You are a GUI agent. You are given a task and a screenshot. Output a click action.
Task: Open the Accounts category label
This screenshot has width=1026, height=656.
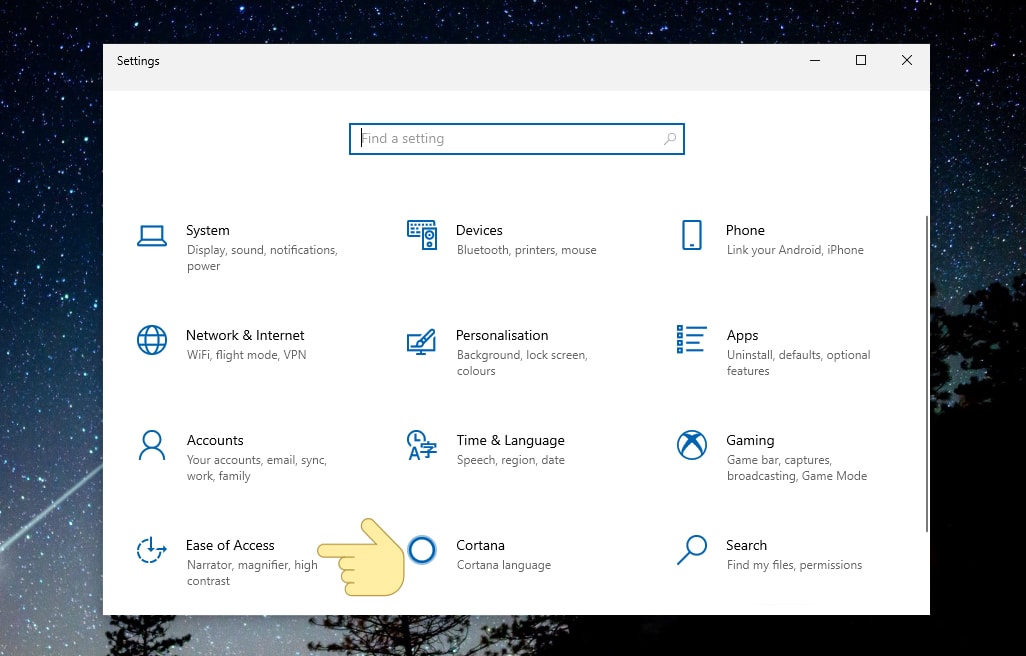pos(215,440)
